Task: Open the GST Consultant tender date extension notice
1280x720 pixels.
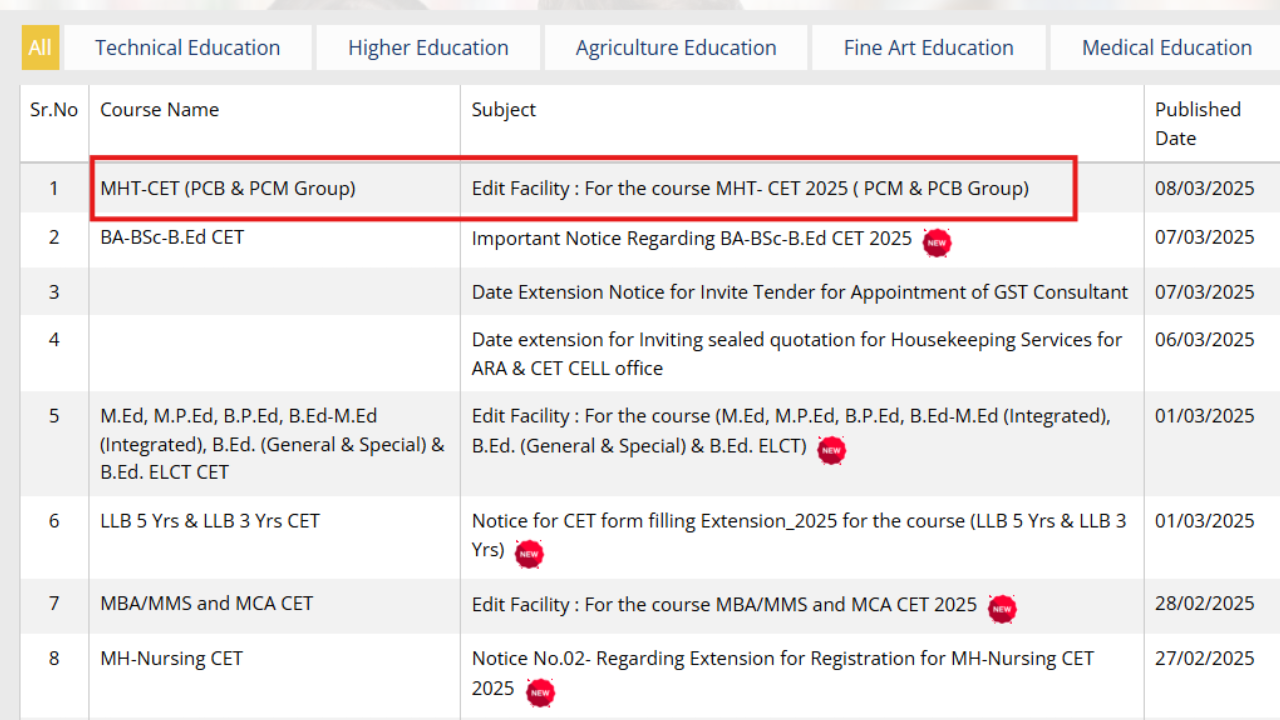Action: coord(800,292)
